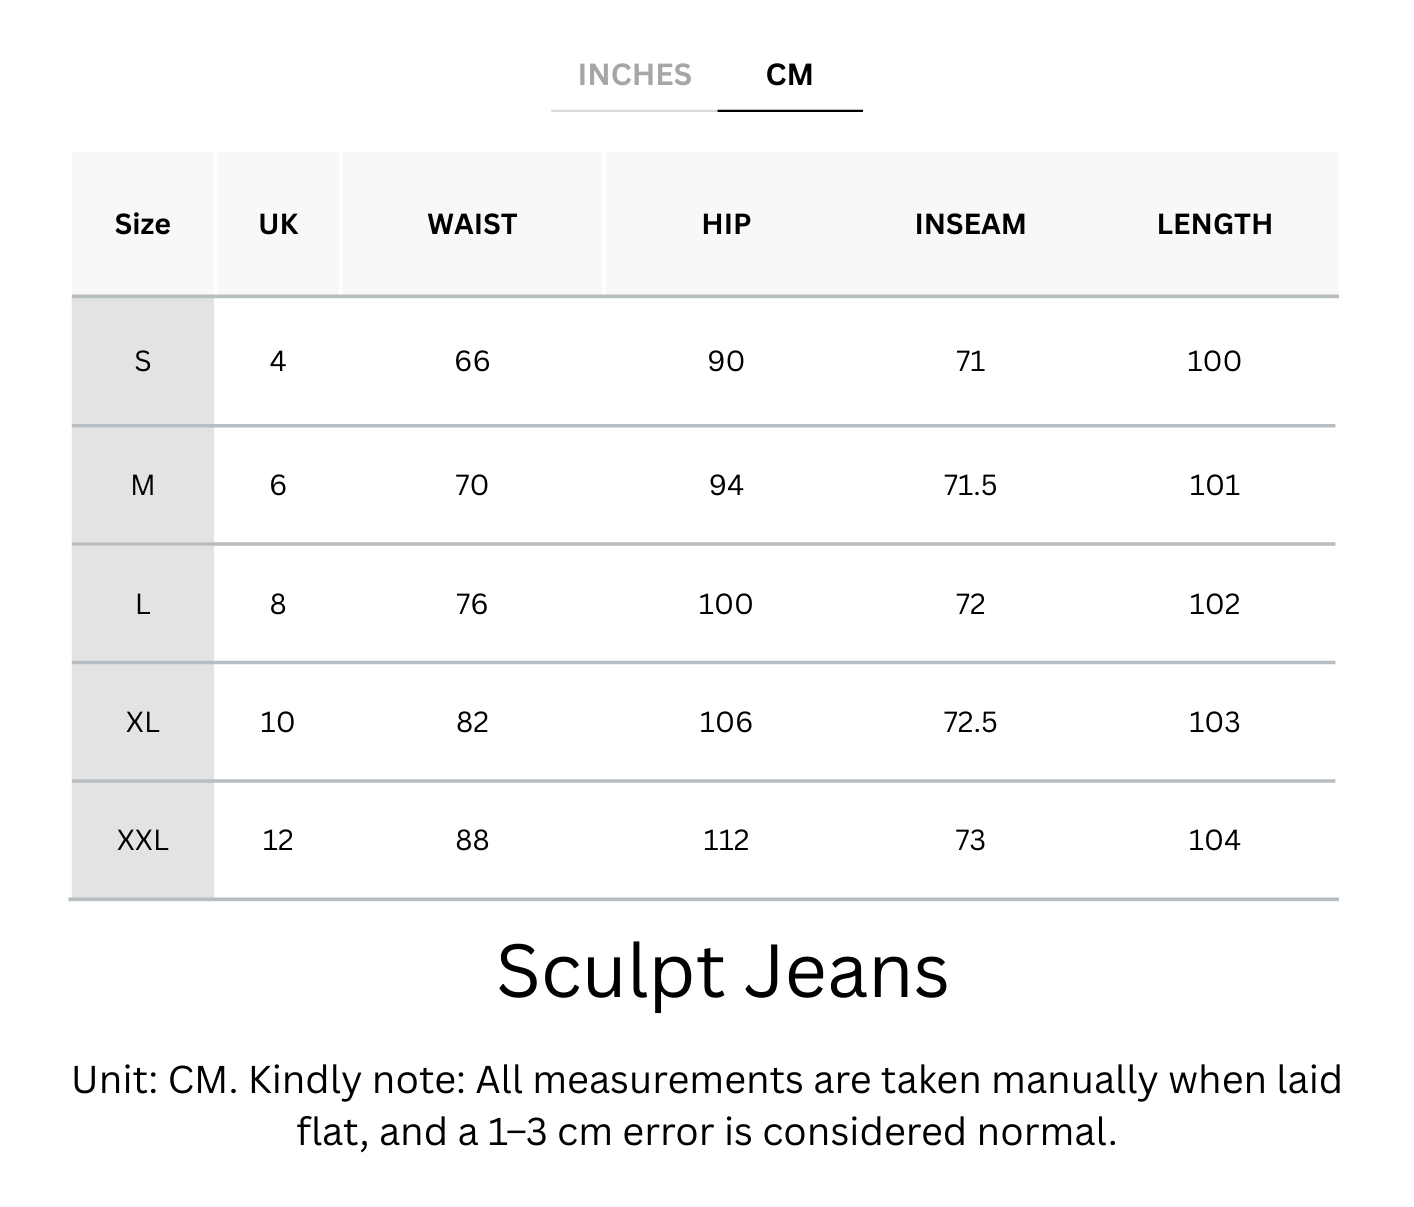Select the S size row label
The image size is (1414, 1207).
(x=142, y=361)
